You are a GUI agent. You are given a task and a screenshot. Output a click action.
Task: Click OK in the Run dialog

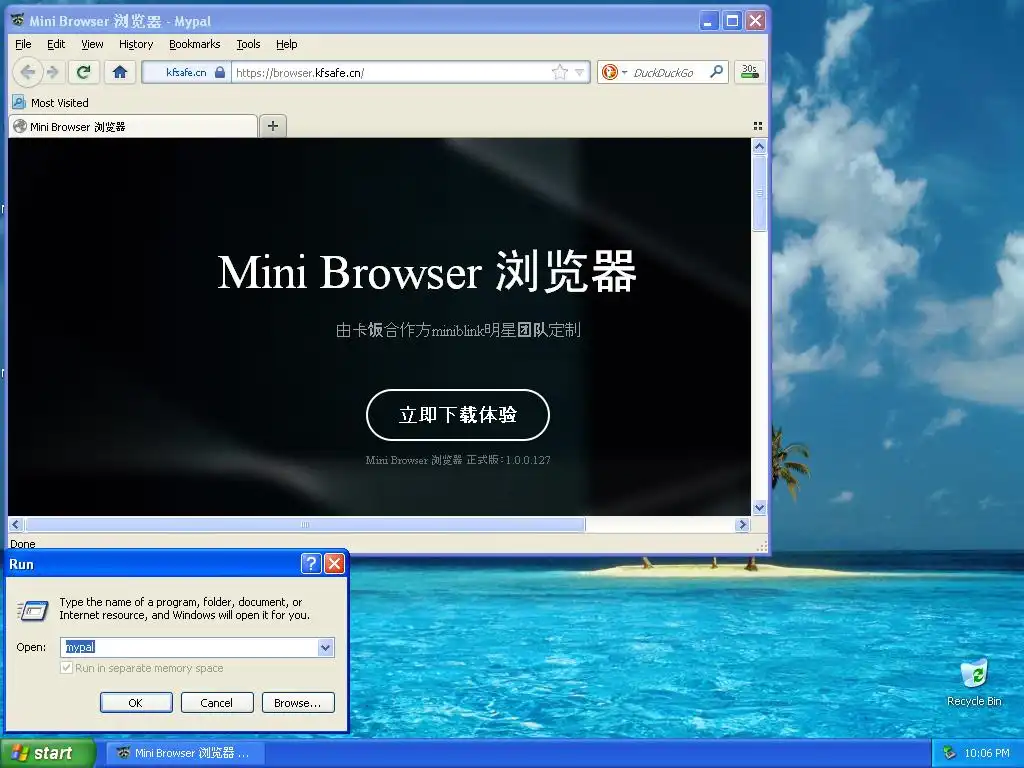coord(136,703)
